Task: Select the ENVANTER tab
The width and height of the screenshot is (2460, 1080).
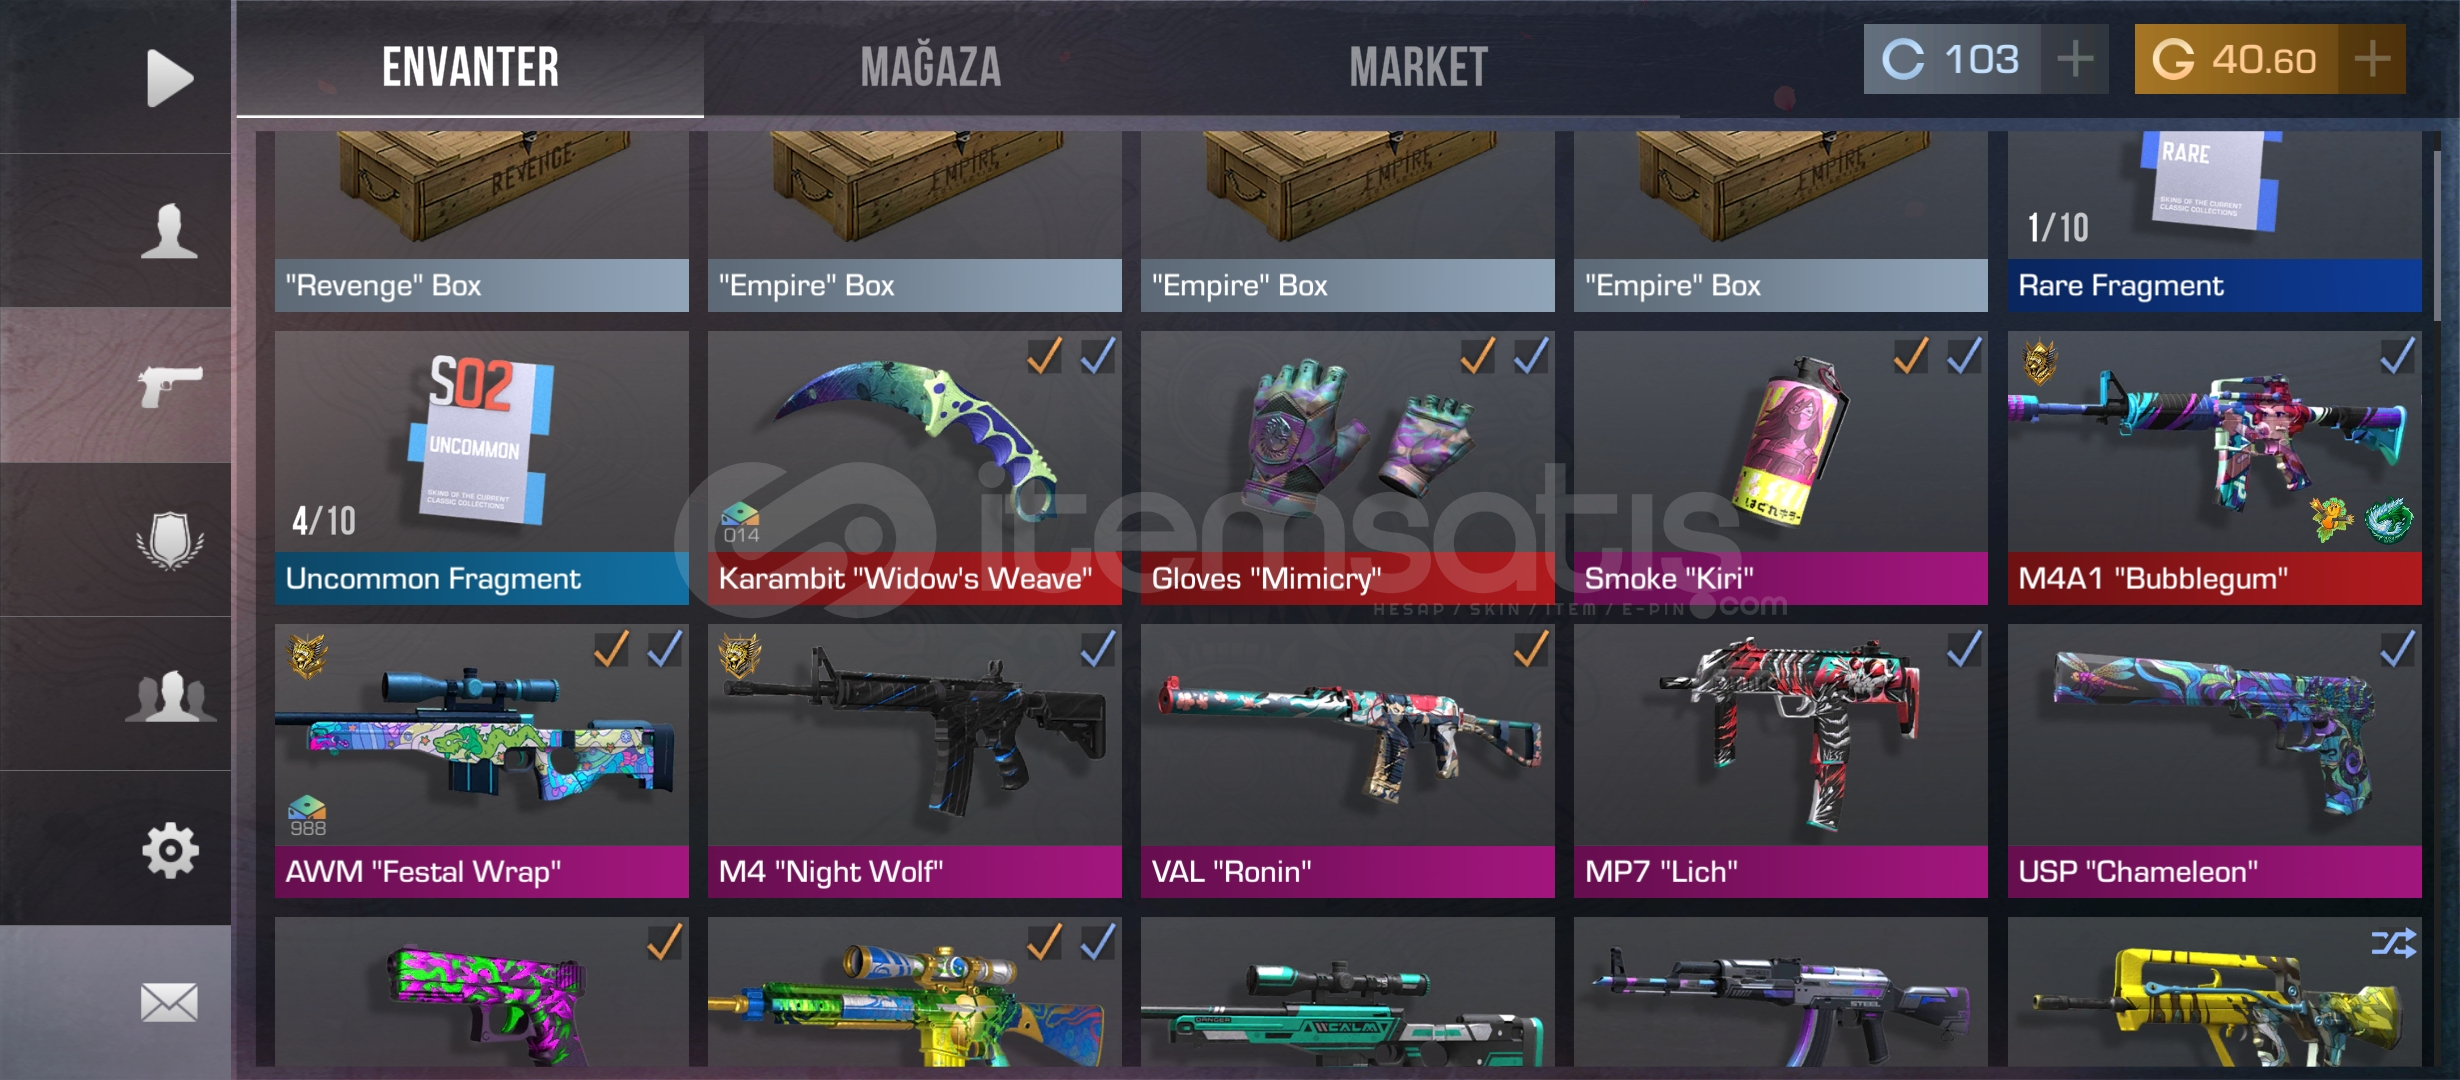Action: 470,67
